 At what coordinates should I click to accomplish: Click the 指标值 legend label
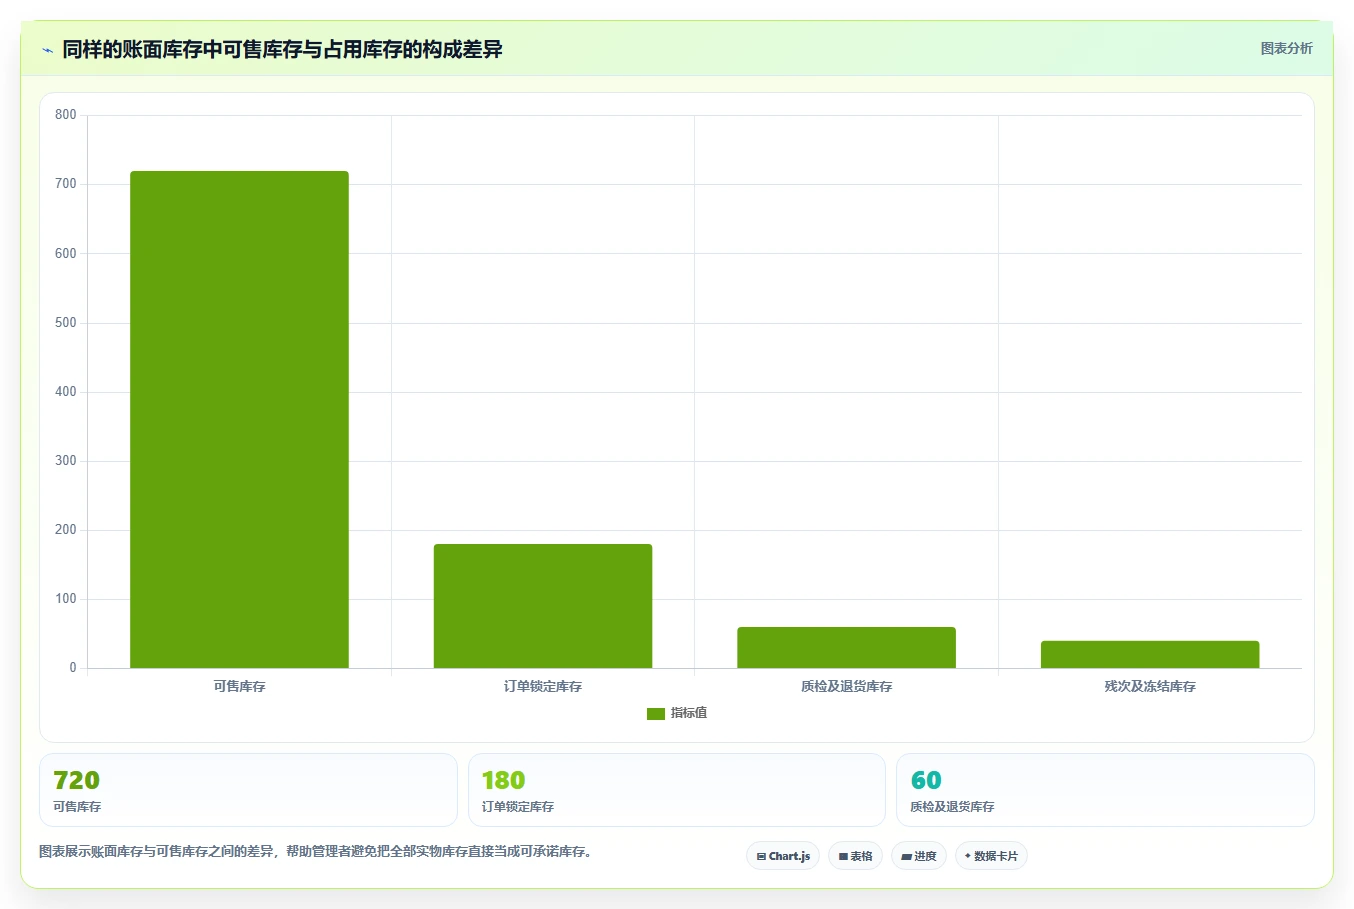[x=689, y=713]
